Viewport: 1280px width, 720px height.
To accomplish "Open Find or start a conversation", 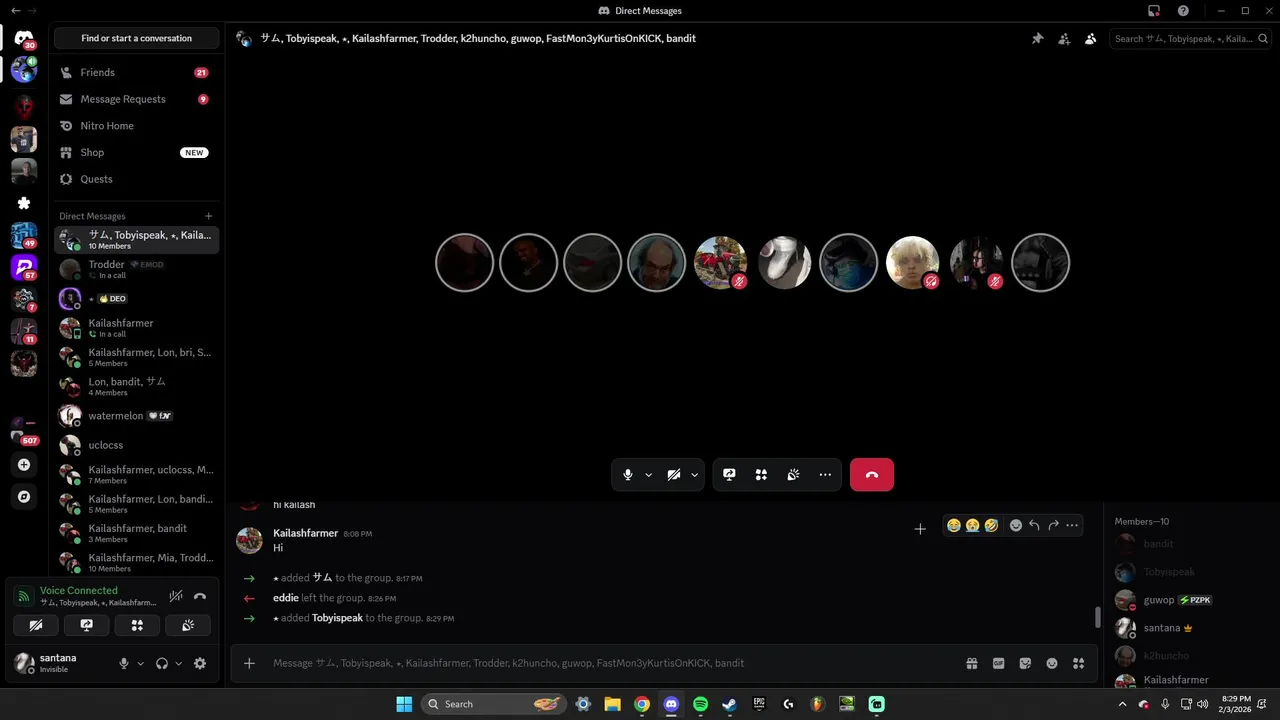I will pos(137,38).
